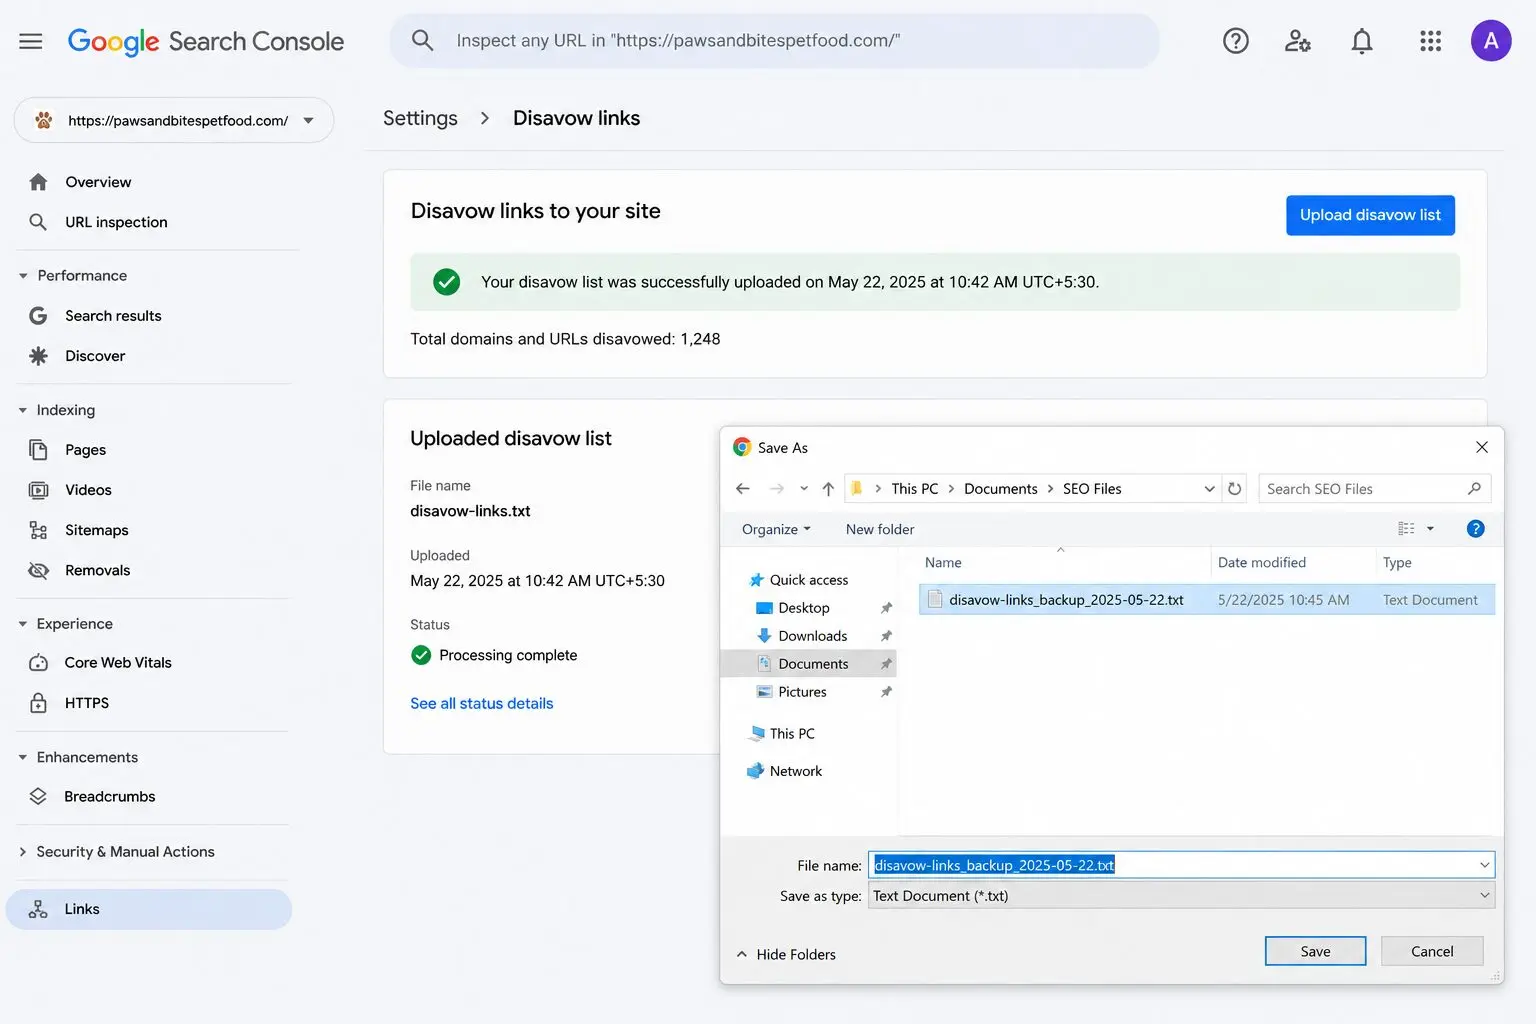This screenshot has width=1536, height=1024.
Task: Collapse the Performance section
Action: tap(23, 276)
